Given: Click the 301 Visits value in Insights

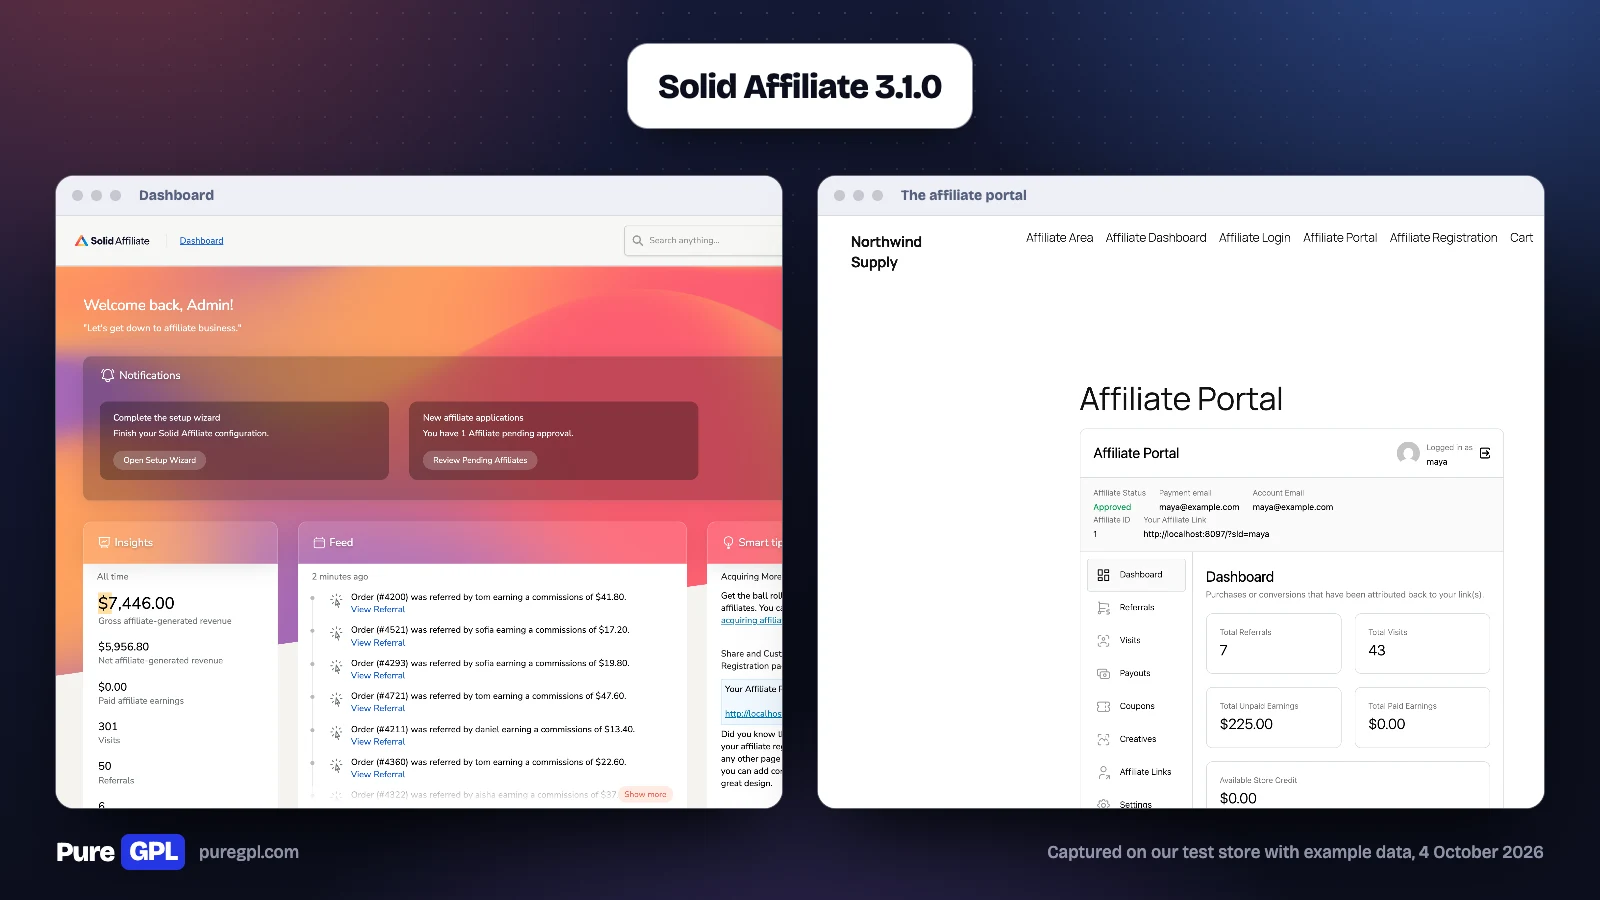Looking at the screenshot, I should point(108,727).
